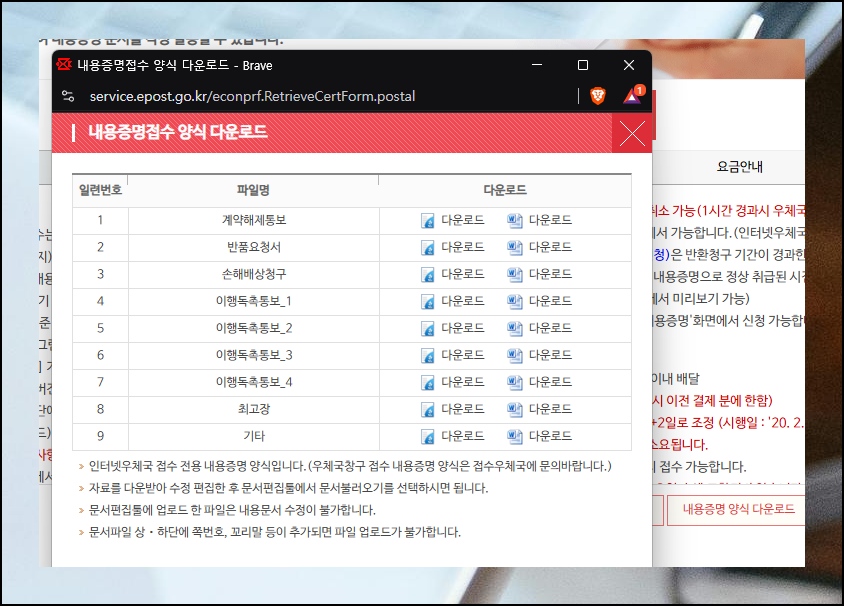
Task: Open the 요금안내 tab in background page
Action: coord(739,167)
